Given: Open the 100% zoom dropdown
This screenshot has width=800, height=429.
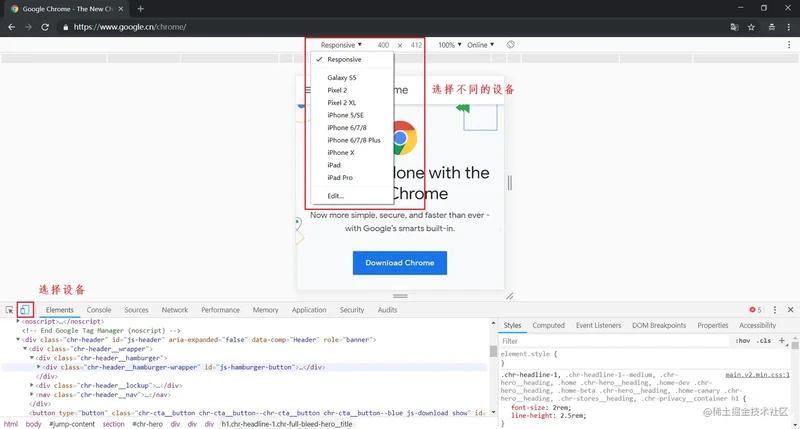Looking at the screenshot, I should pyautogui.click(x=449, y=45).
